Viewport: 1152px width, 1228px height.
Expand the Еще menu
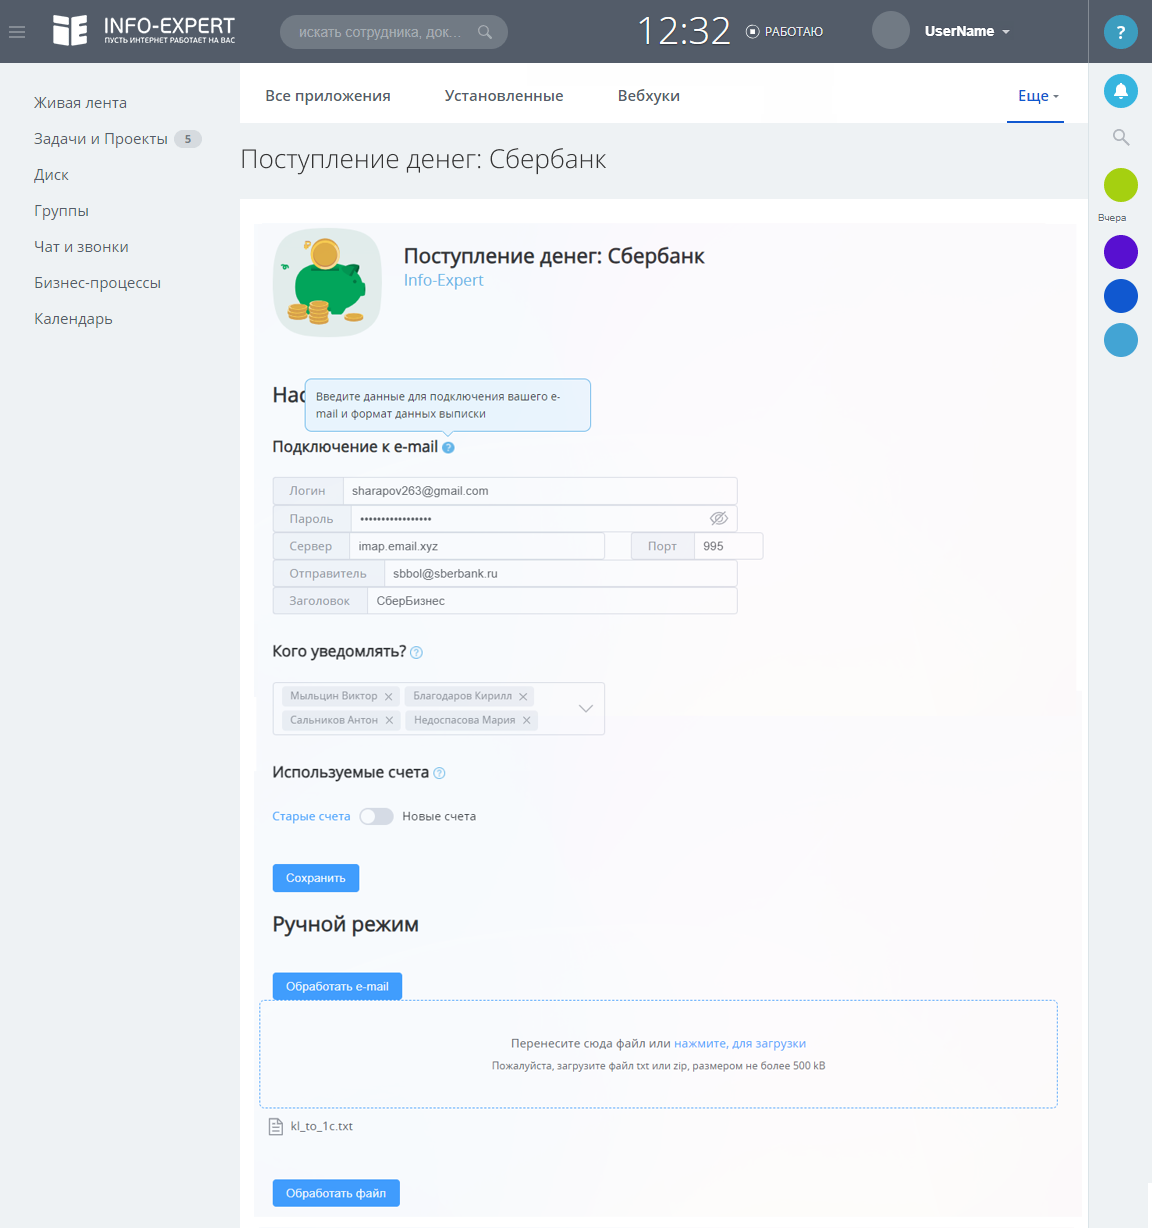(1037, 96)
